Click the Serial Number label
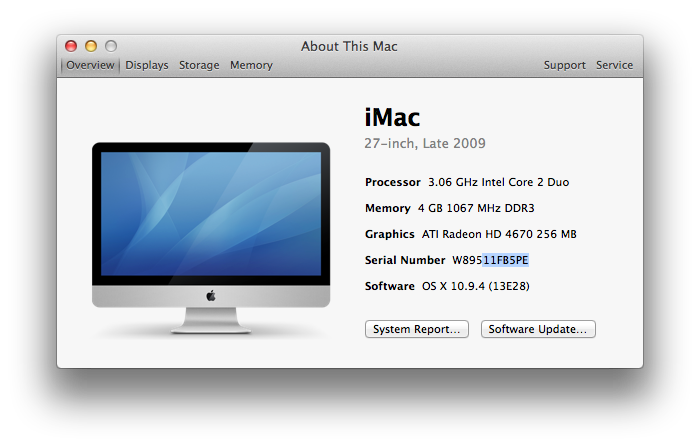The height and width of the screenshot is (447, 700). pyautogui.click(x=405, y=260)
